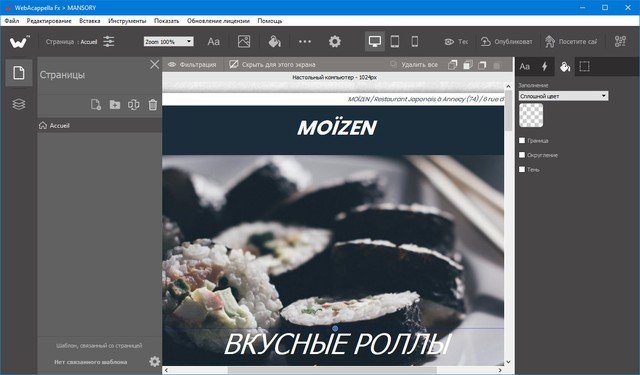This screenshot has height=375, width=640.
Task: Click the MOÏZEN Restaurant Japonais header text
Action: (426, 99)
